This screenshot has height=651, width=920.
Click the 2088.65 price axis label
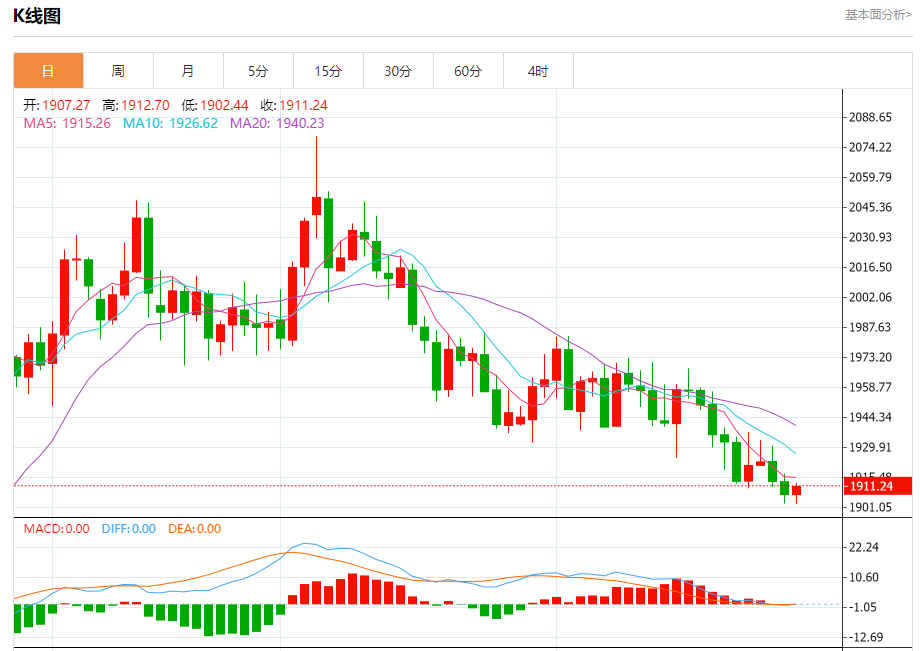point(870,117)
